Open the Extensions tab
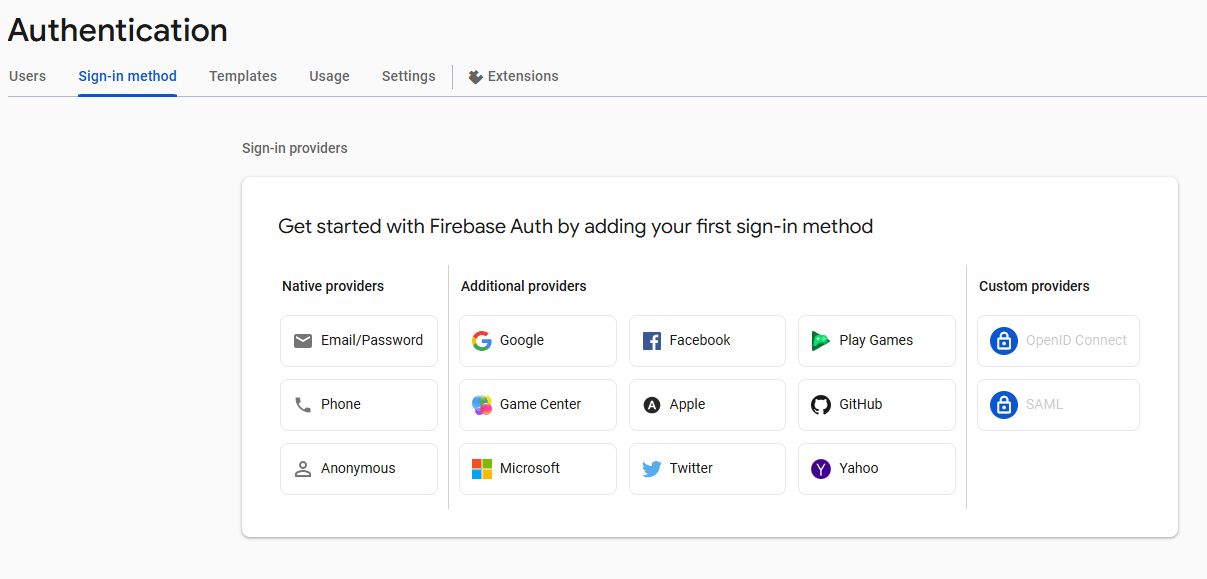The height and width of the screenshot is (579, 1207). coord(513,76)
